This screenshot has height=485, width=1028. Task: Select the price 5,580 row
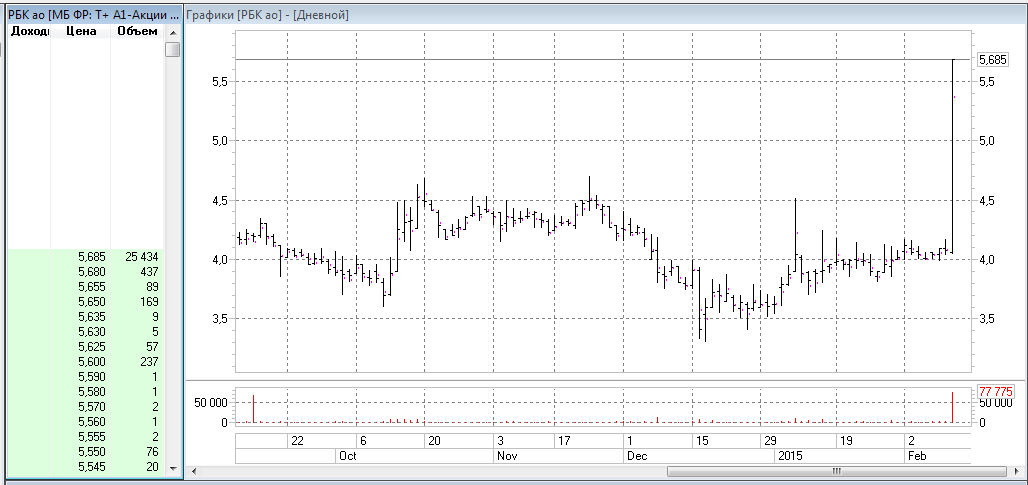pyautogui.click(x=85, y=392)
